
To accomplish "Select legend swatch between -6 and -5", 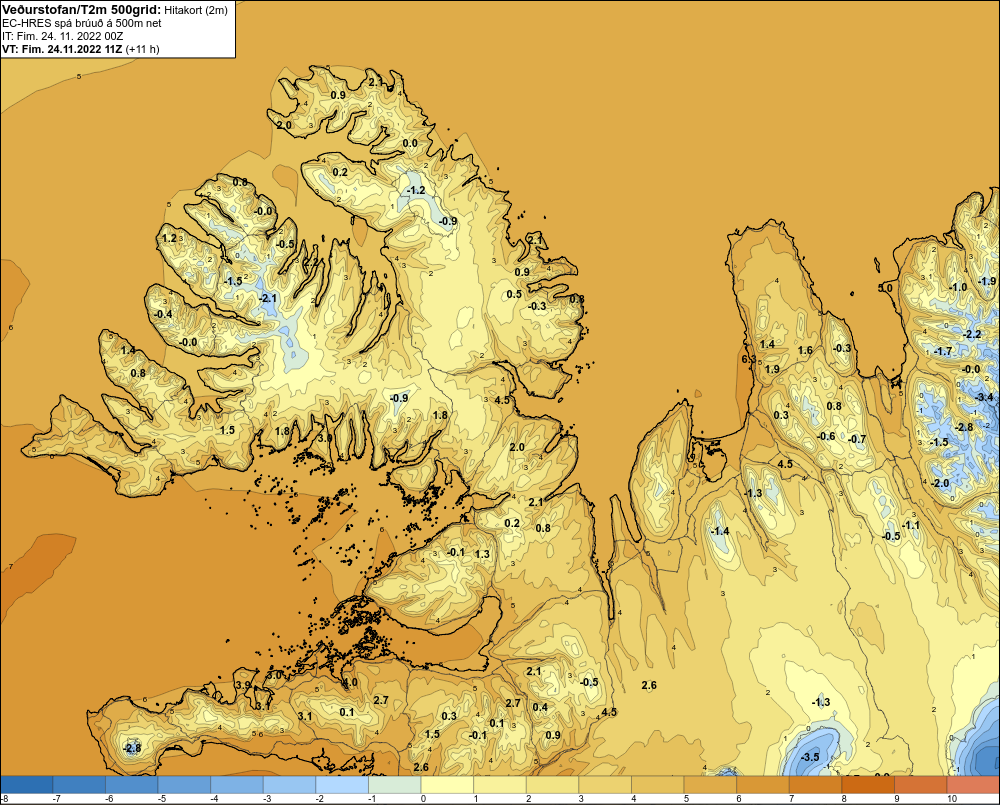I will (x=131, y=785).
